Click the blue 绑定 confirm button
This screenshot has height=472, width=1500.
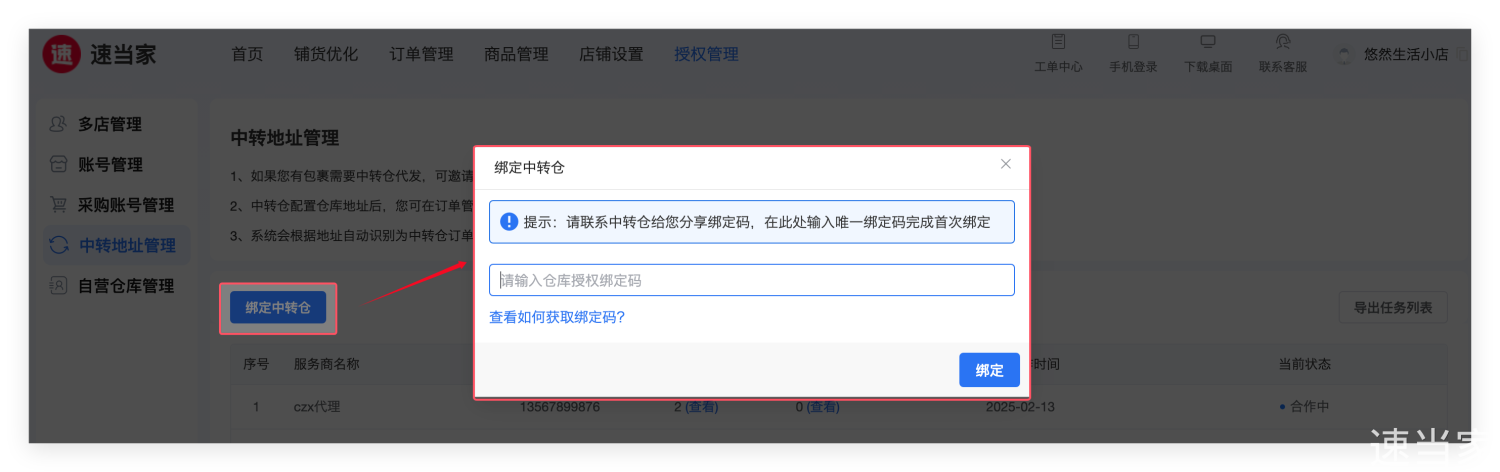coord(989,370)
